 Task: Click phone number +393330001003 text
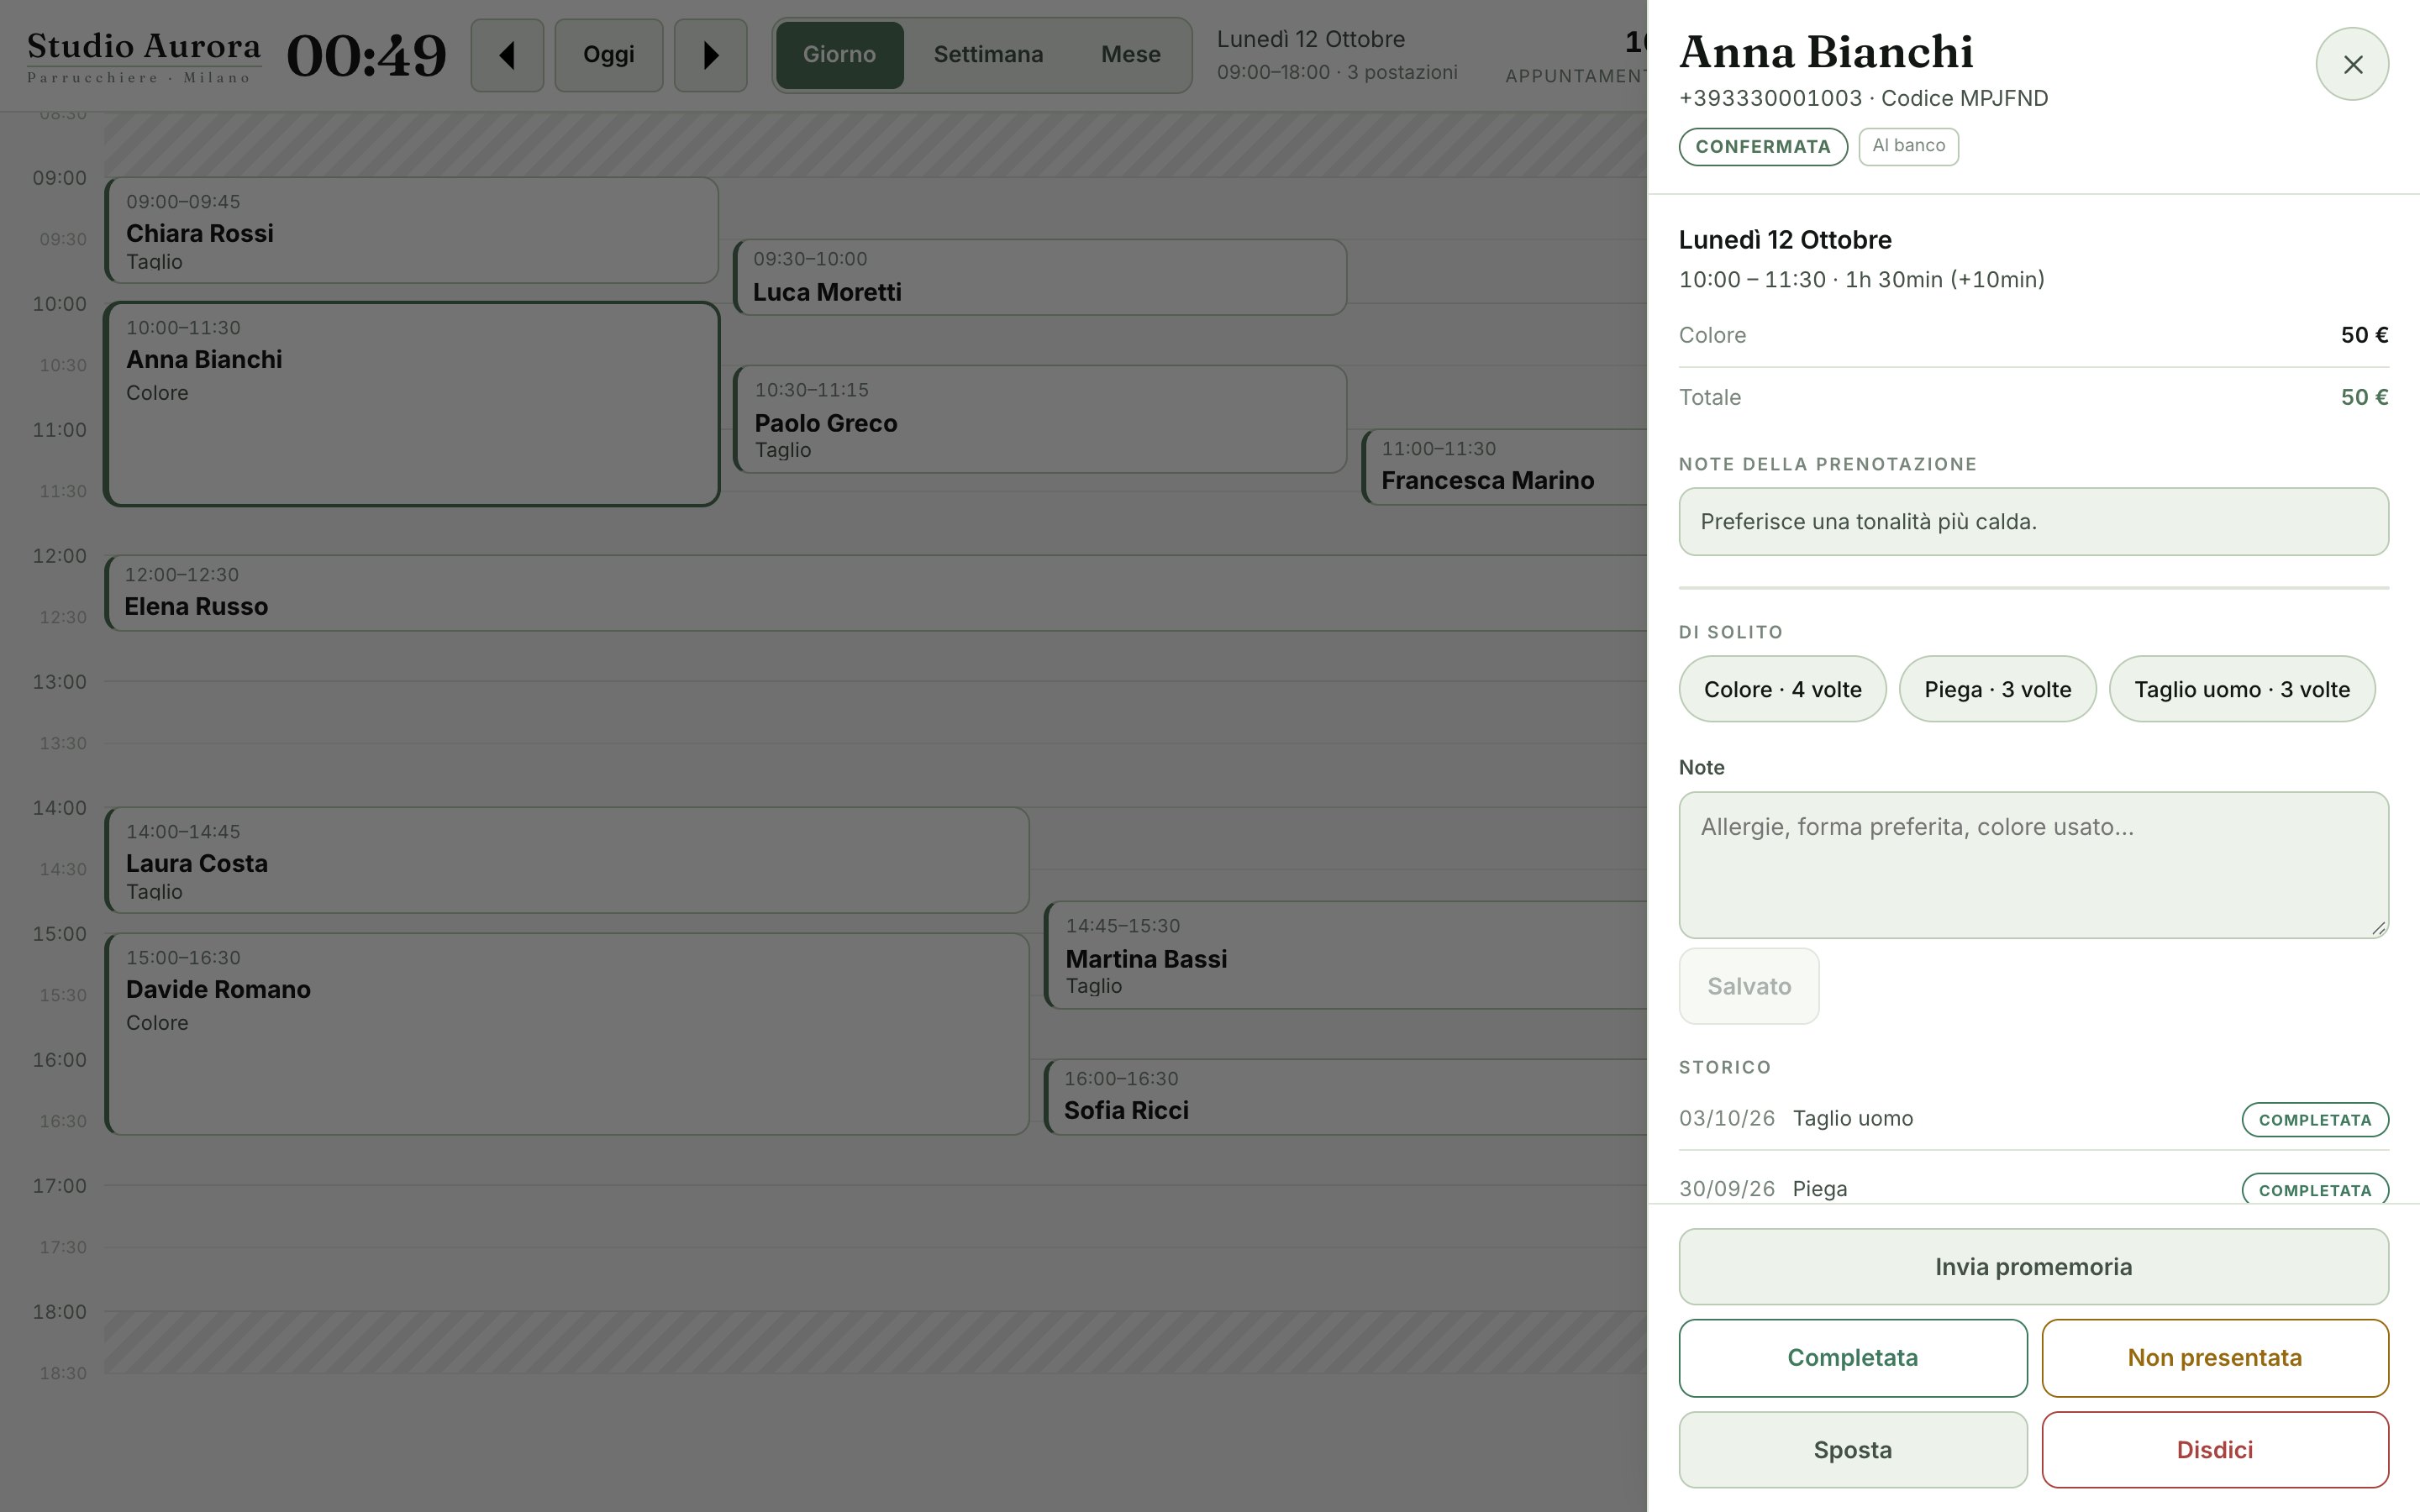pos(1770,98)
